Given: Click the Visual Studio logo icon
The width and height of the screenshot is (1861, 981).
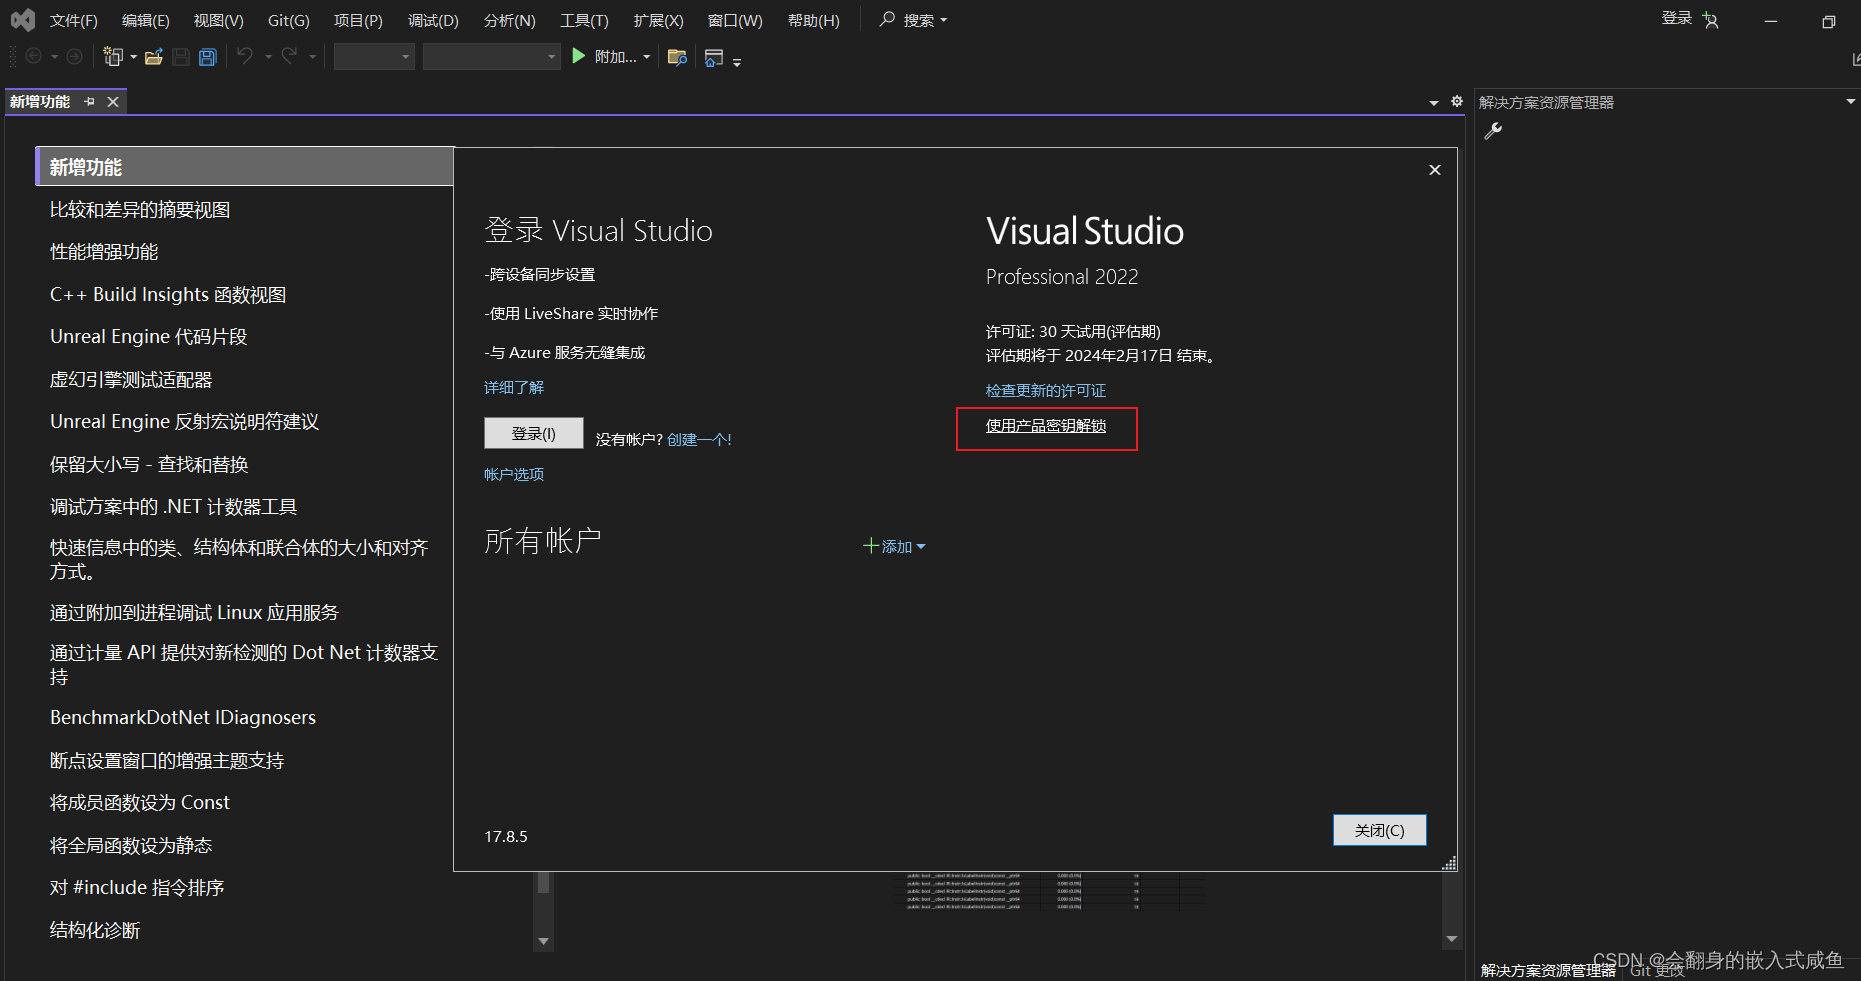Looking at the screenshot, I should pos(23,20).
